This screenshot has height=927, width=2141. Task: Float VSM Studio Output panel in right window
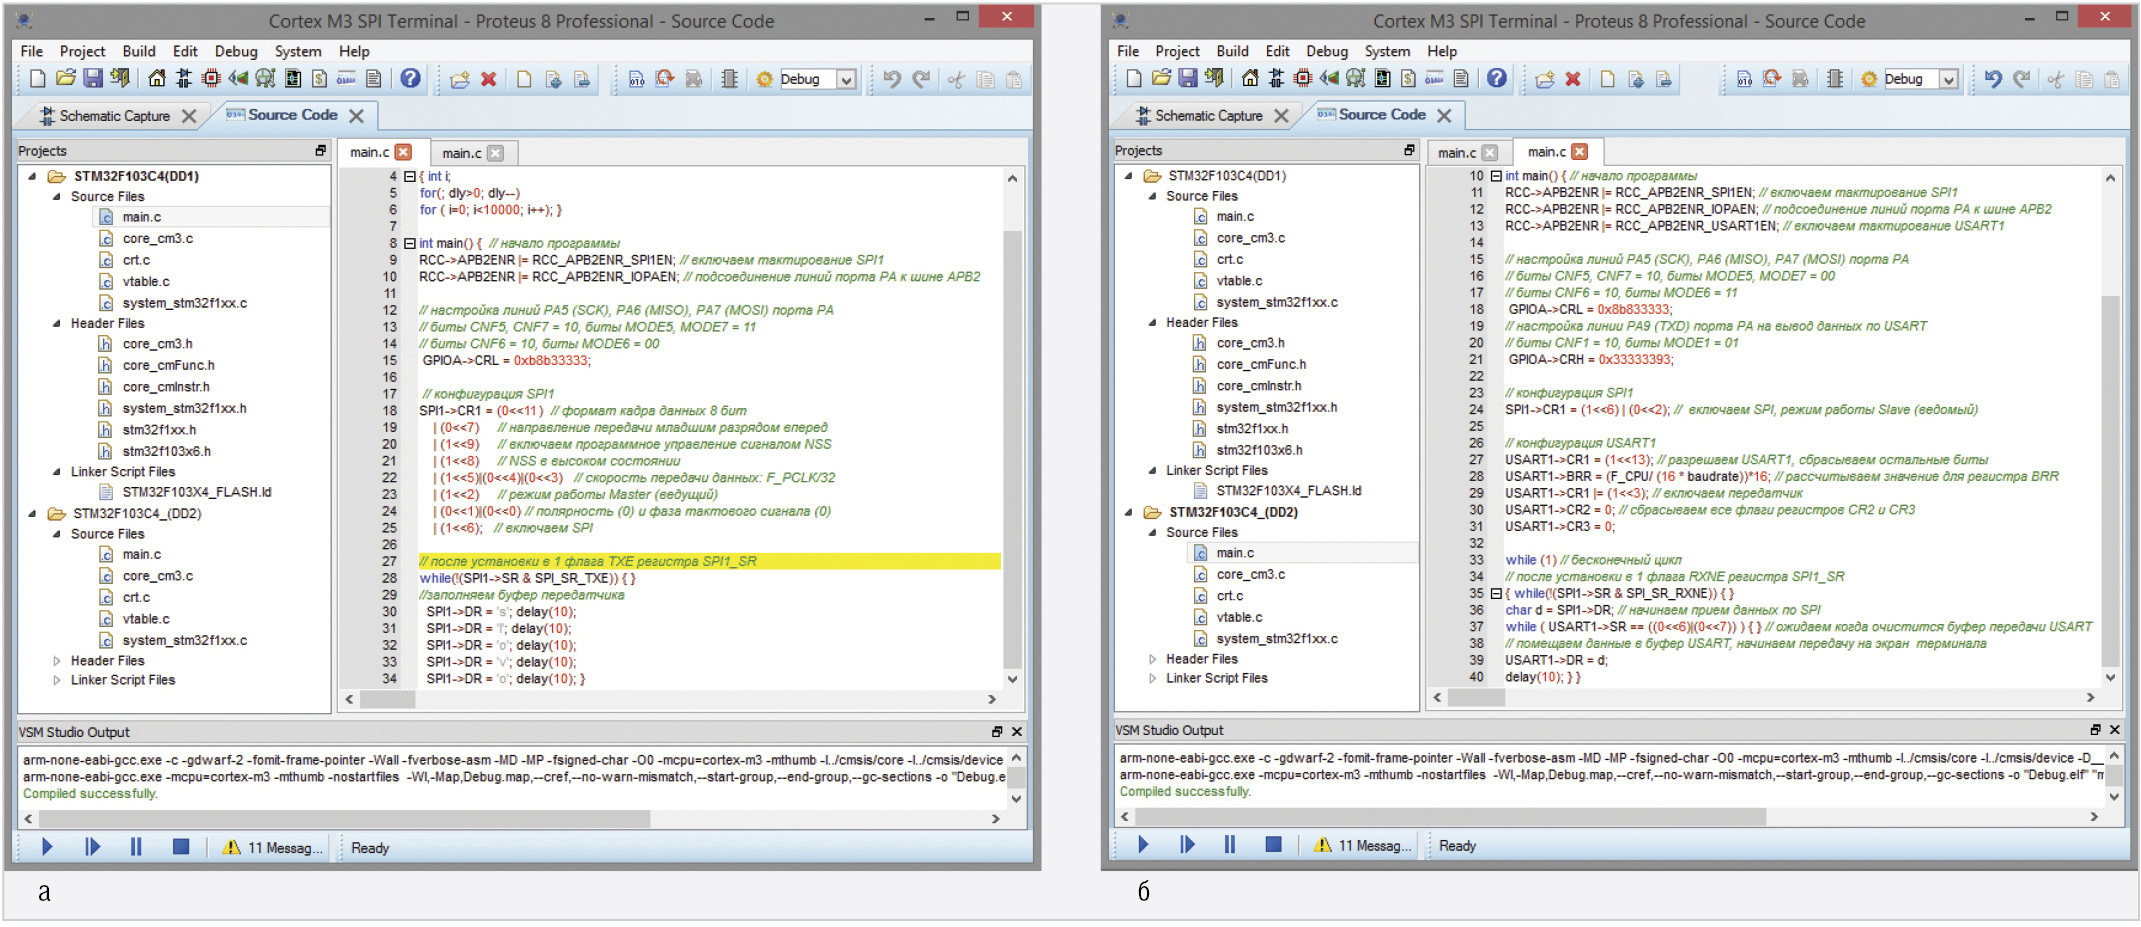pos(2095,730)
